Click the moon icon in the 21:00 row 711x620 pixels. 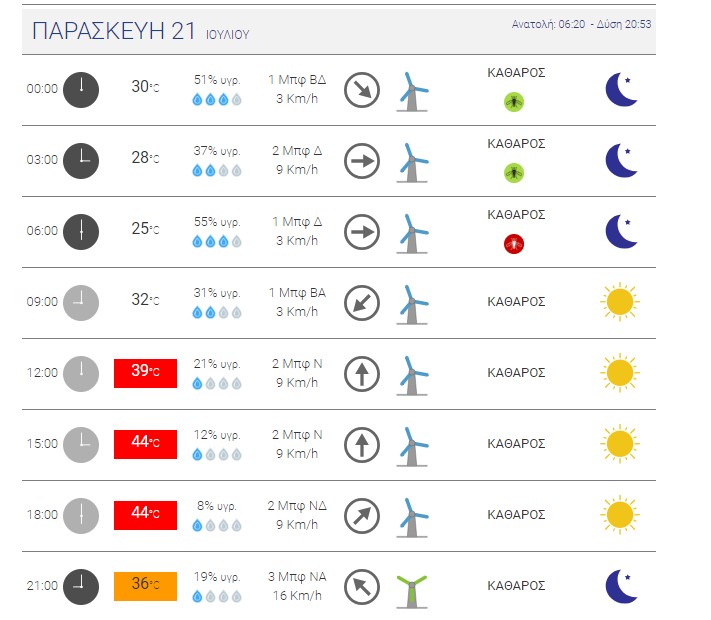[x=622, y=586]
